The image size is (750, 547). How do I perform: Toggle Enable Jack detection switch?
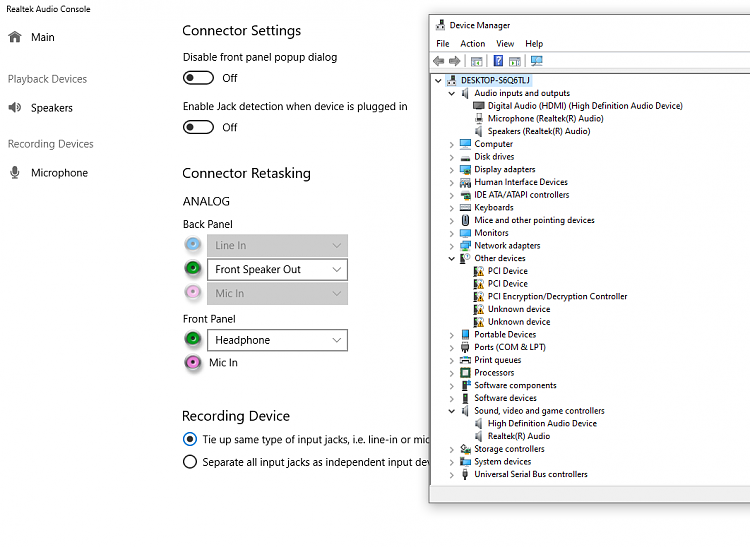pyautogui.click(x=199, y=127)
